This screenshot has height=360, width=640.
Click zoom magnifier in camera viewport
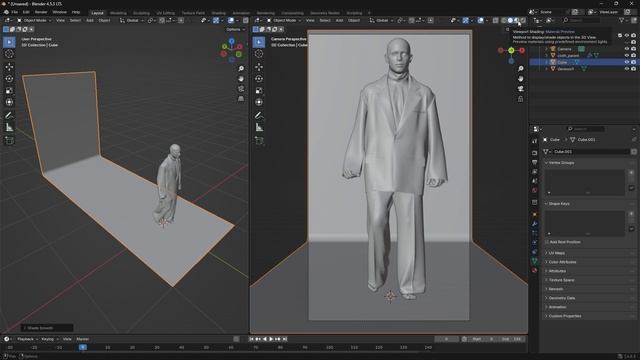(520, 69)
